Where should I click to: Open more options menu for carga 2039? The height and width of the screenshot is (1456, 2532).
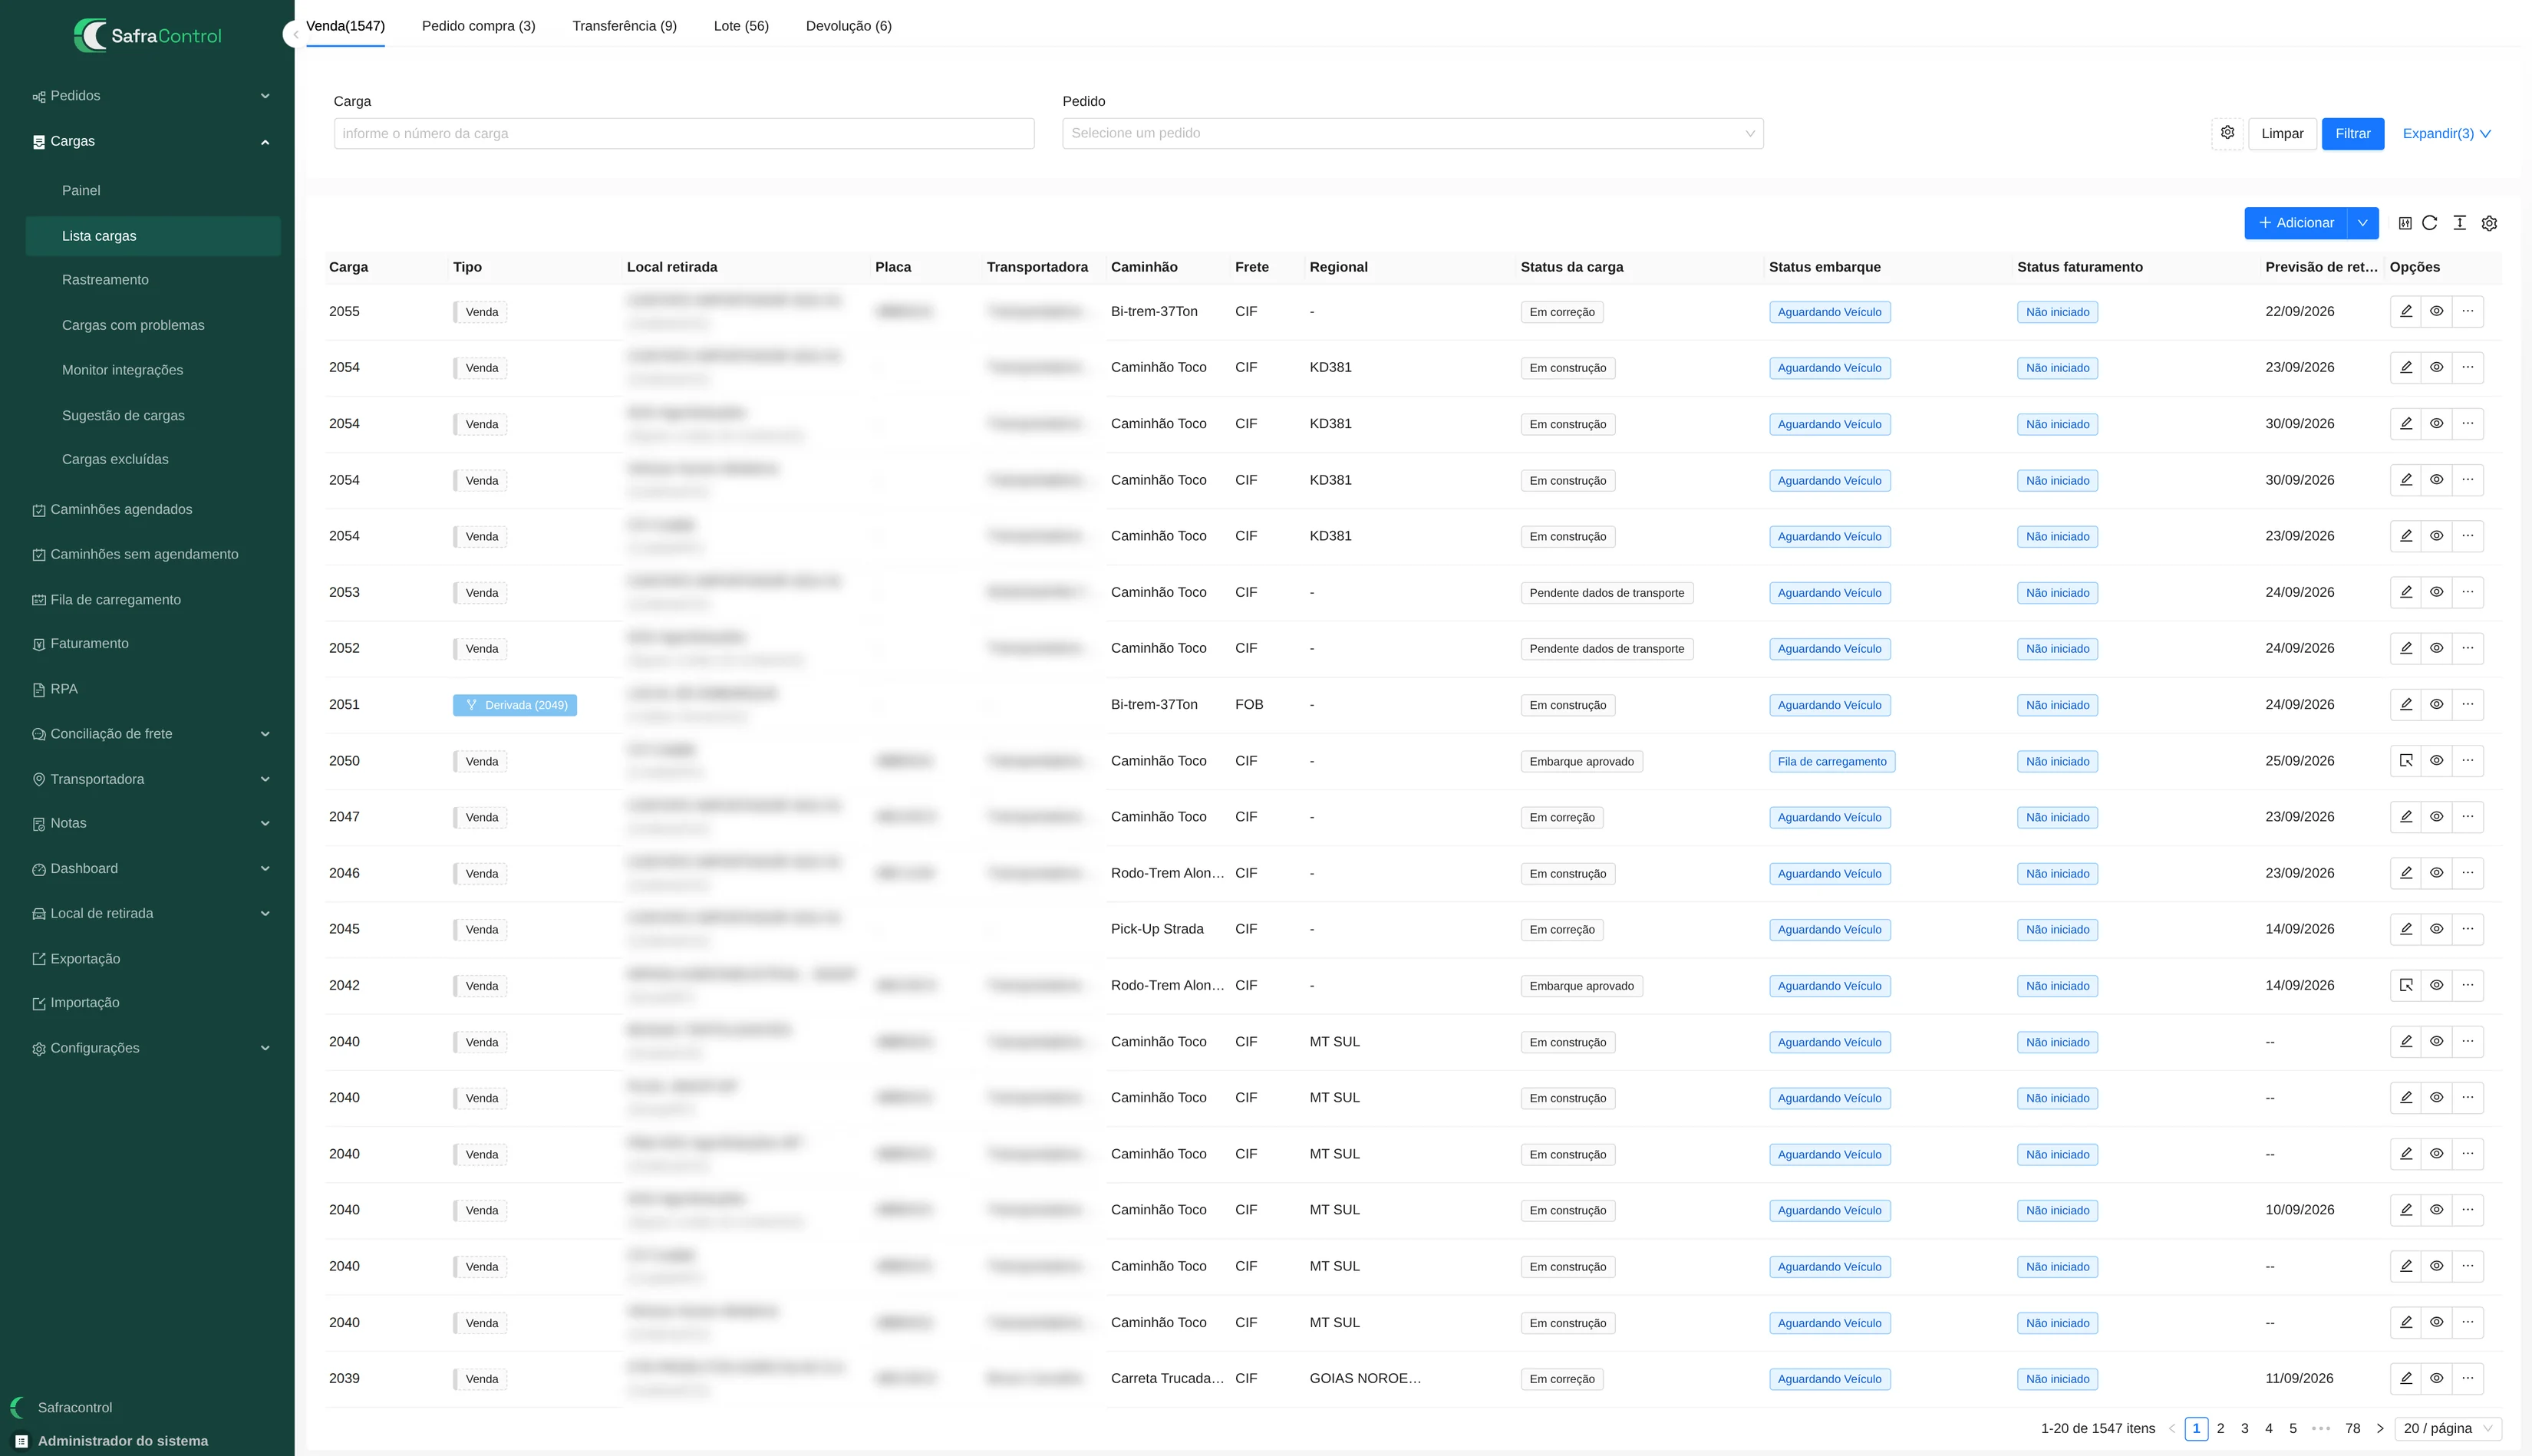pos(2467,1378)
